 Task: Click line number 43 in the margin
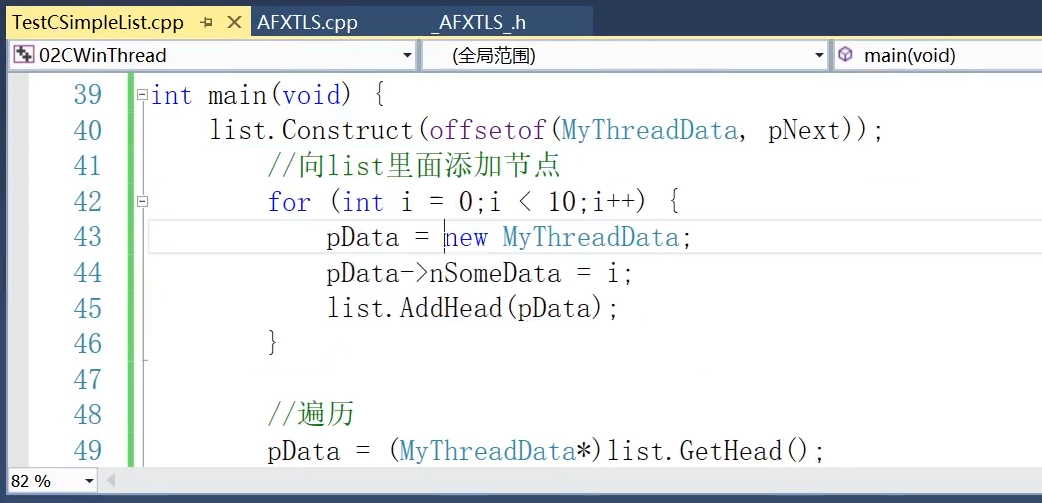coord(88,237)
